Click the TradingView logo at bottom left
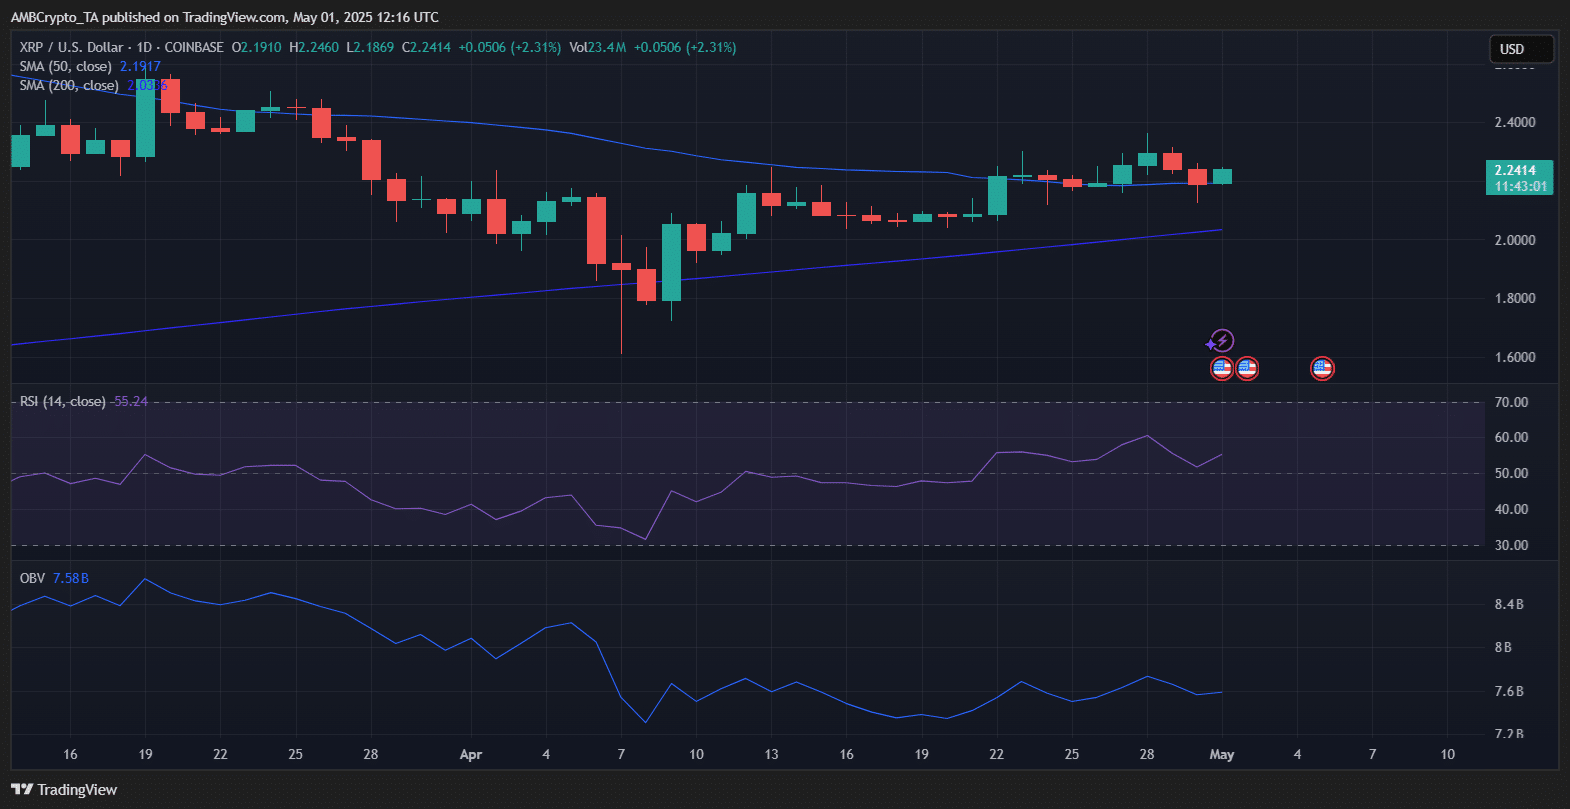This screenshot has width=1570, height=809. (64, 790)
